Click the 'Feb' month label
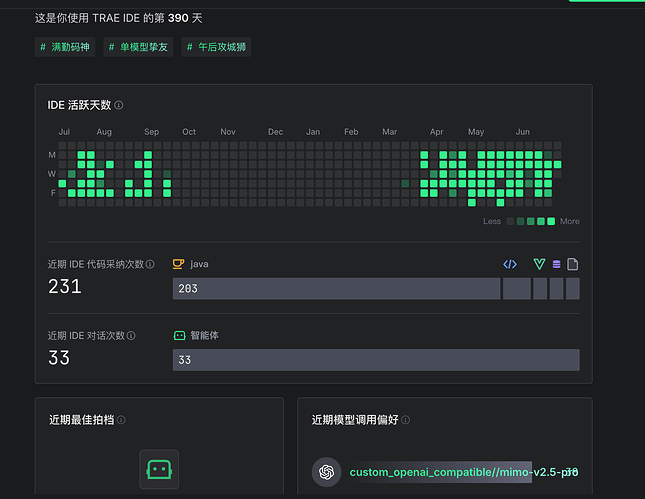Screen dimensions: 645x499 coord(351,132)
